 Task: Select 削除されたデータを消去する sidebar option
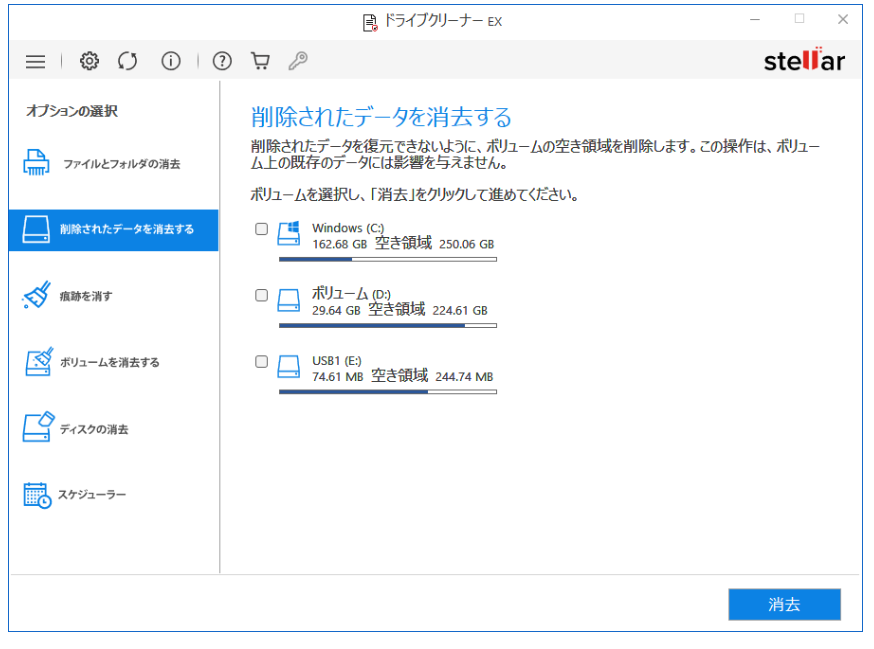(113, 230)
